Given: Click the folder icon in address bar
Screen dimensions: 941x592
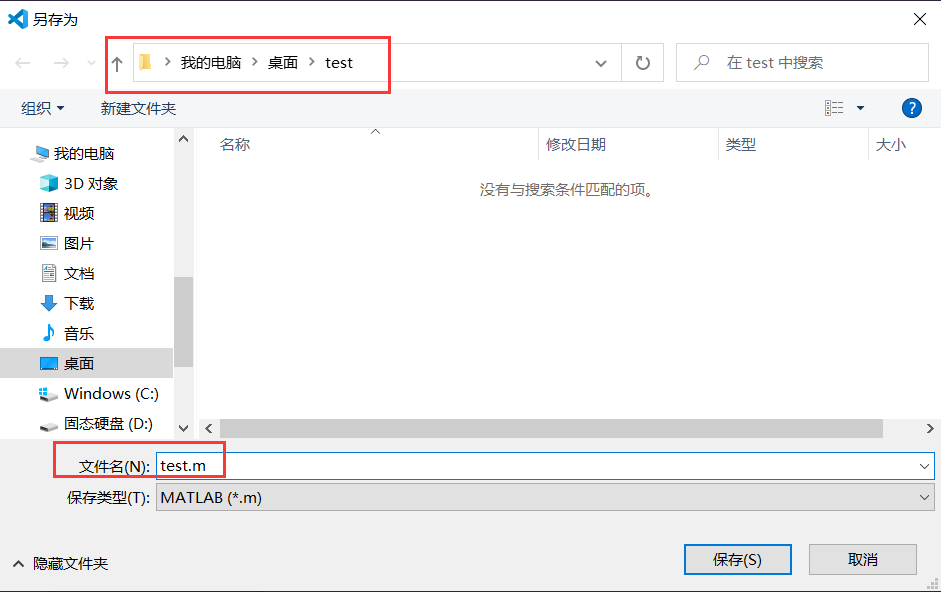Looking at the screenshot, I should pyautogui.click(x=145, y=62).
